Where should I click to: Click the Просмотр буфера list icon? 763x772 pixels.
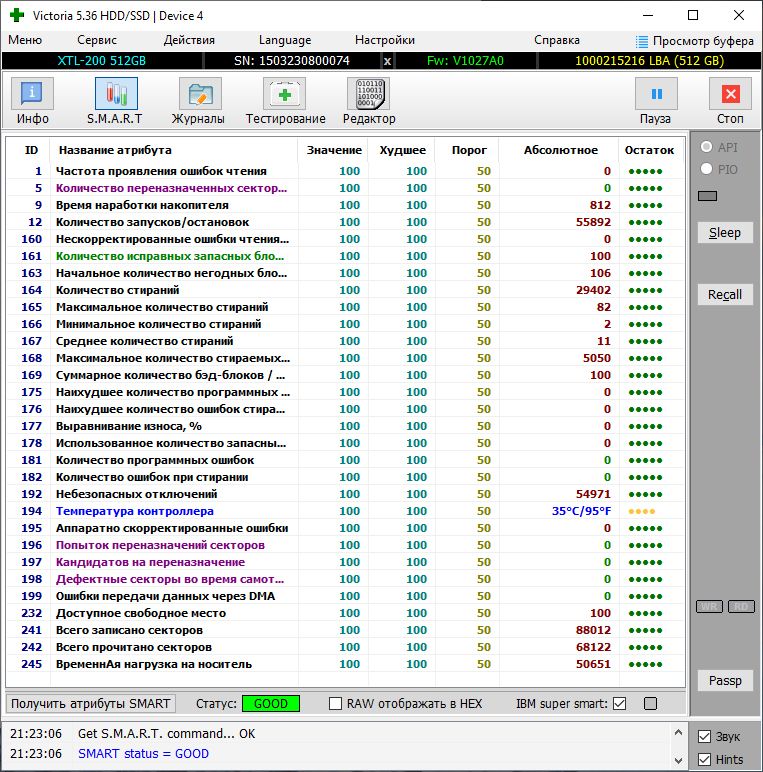click(641, 41)
